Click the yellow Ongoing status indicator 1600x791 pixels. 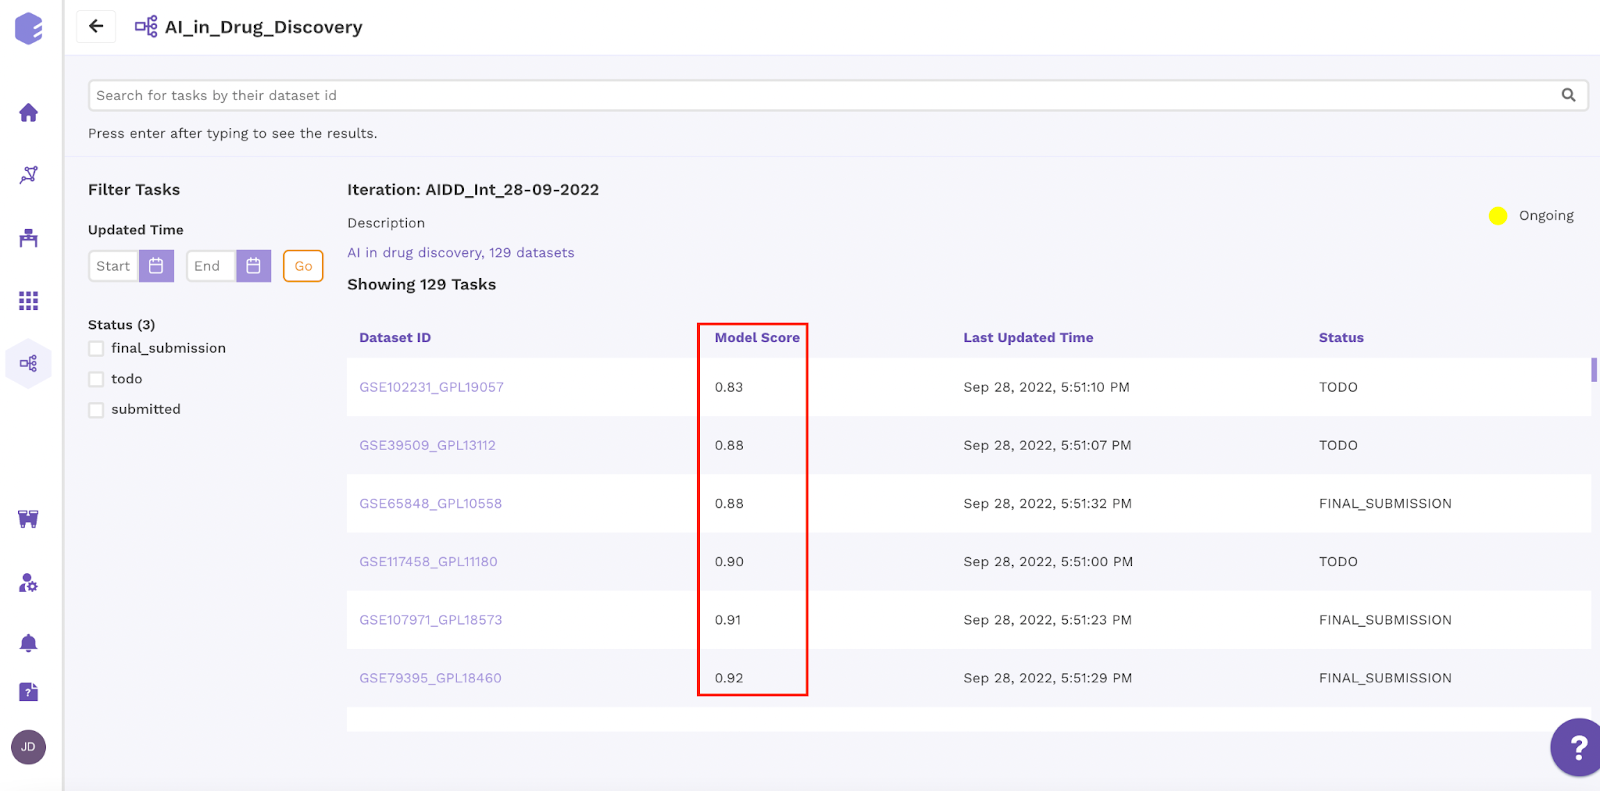1497,216
